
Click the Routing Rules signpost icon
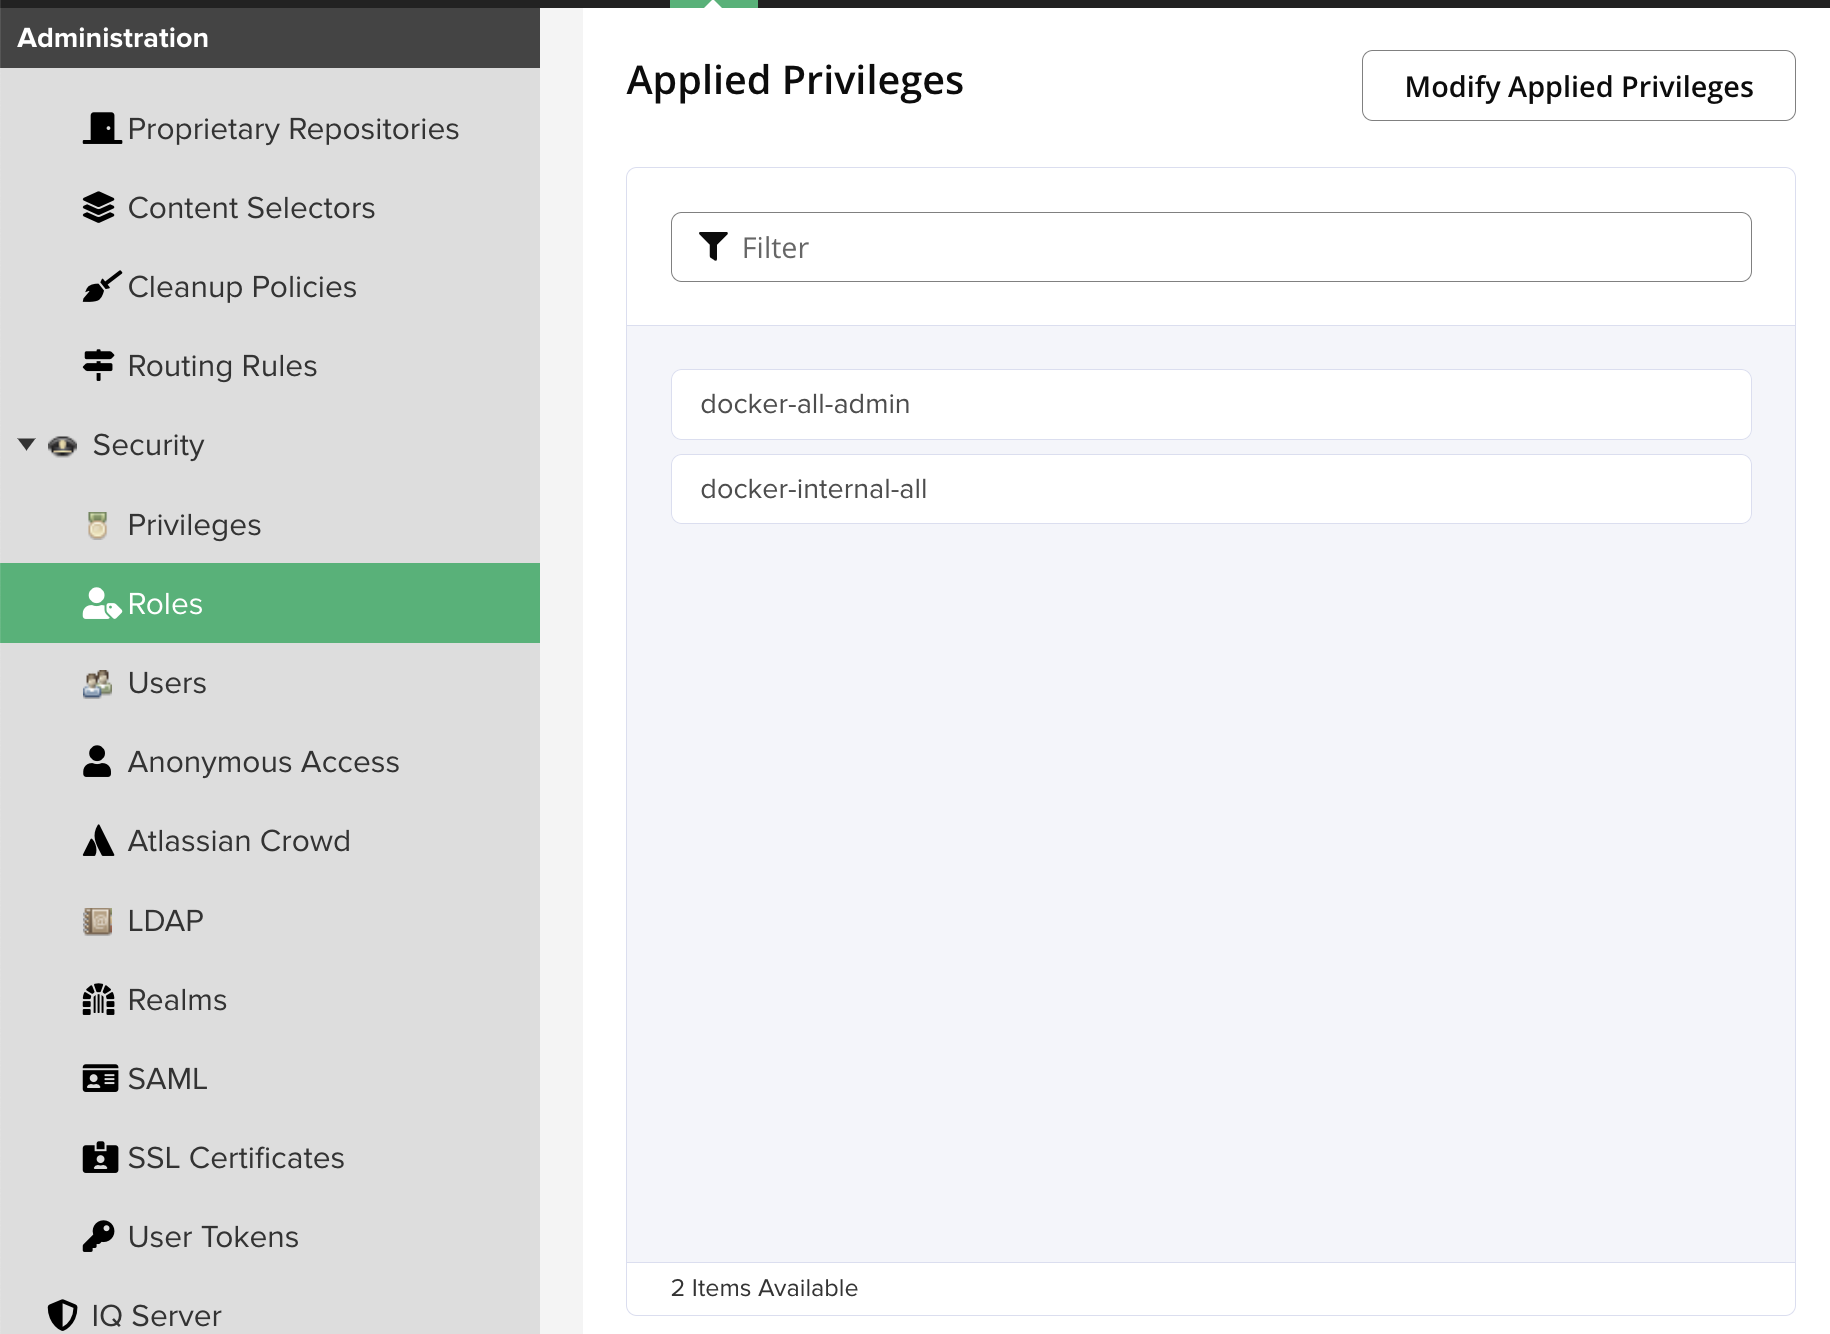click(98, 365)
